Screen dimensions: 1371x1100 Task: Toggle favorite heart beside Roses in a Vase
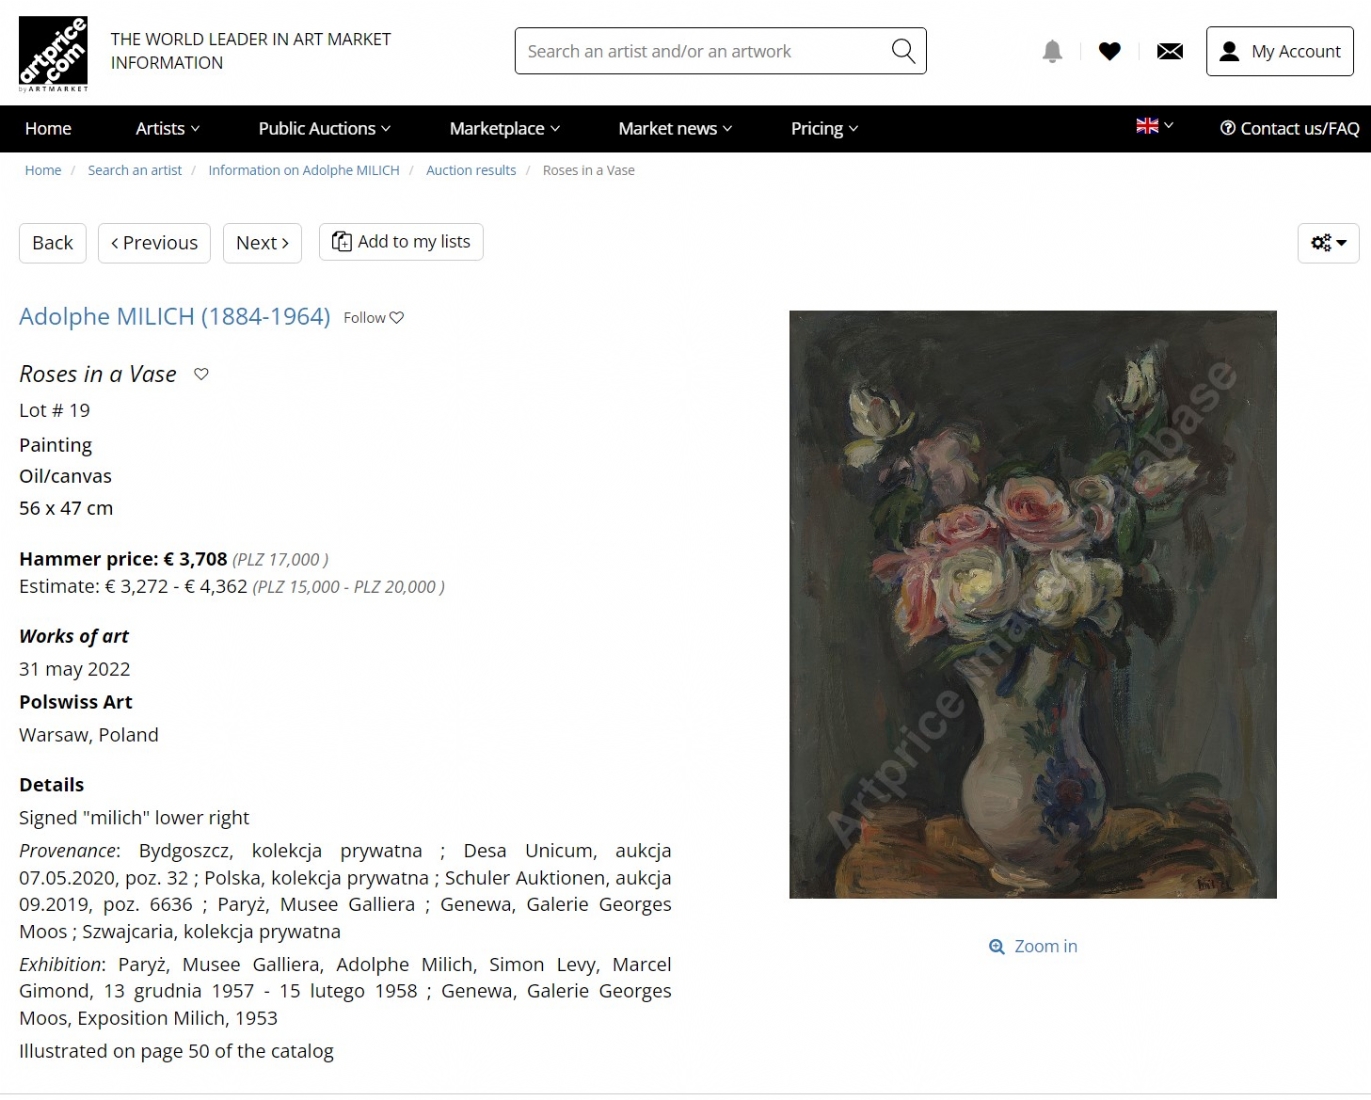(201, 374)
